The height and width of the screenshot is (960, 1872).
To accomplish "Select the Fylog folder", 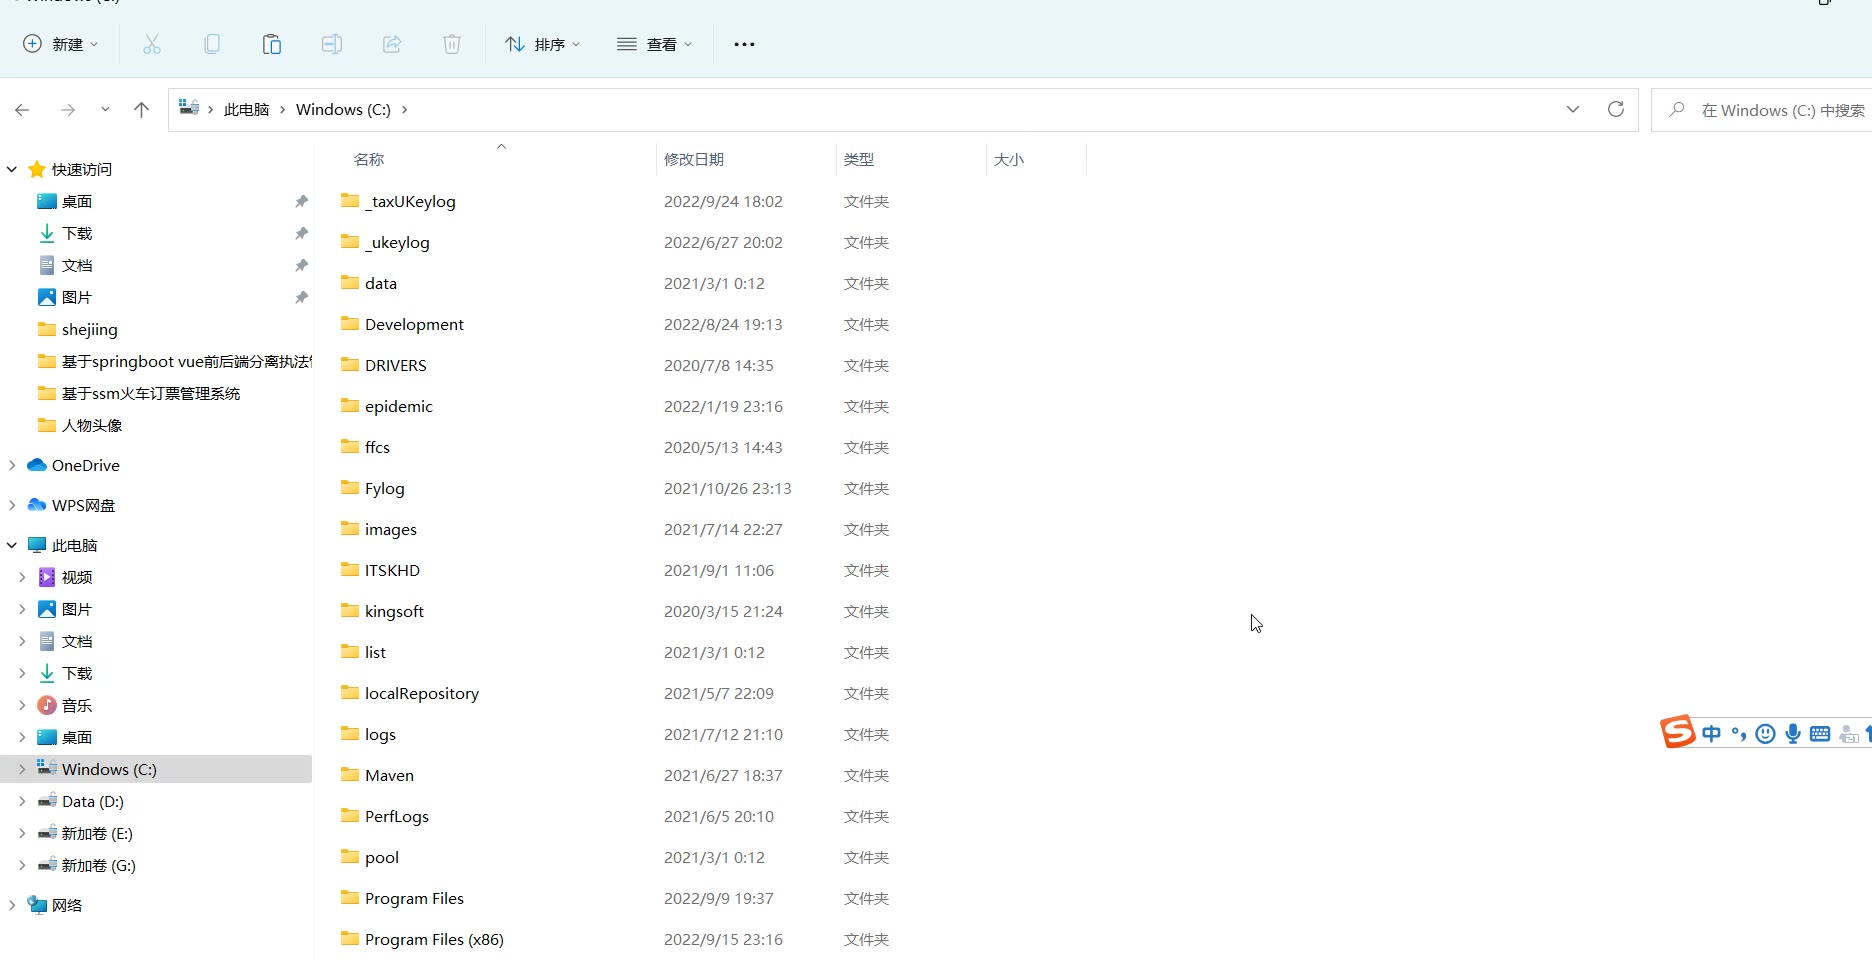I will tap(385, 488).
